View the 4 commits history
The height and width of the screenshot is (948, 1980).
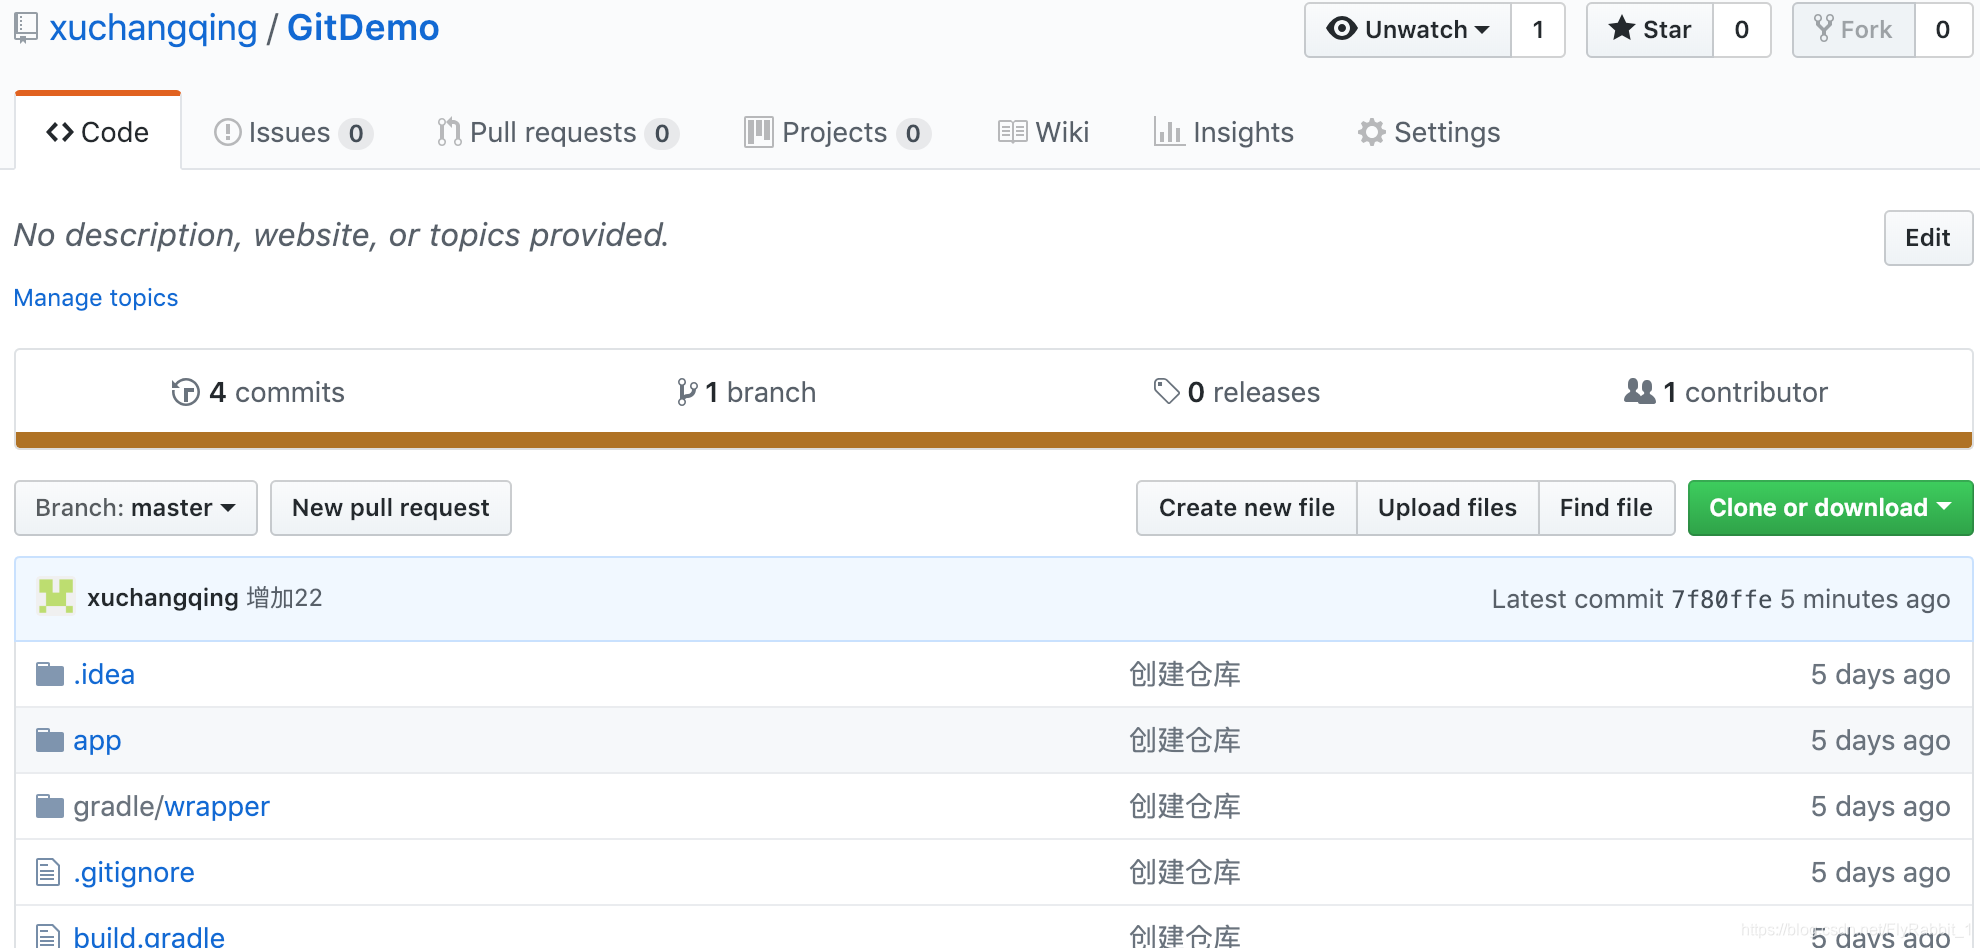258,392
